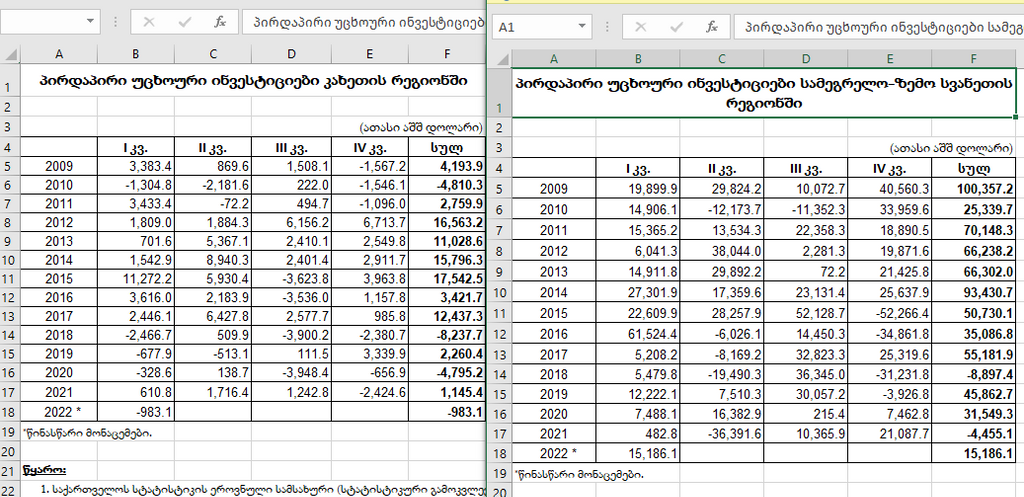Click year cell 2022 * in left table
This screenshot has width=1024, height=497.
(x=59, y=413)
